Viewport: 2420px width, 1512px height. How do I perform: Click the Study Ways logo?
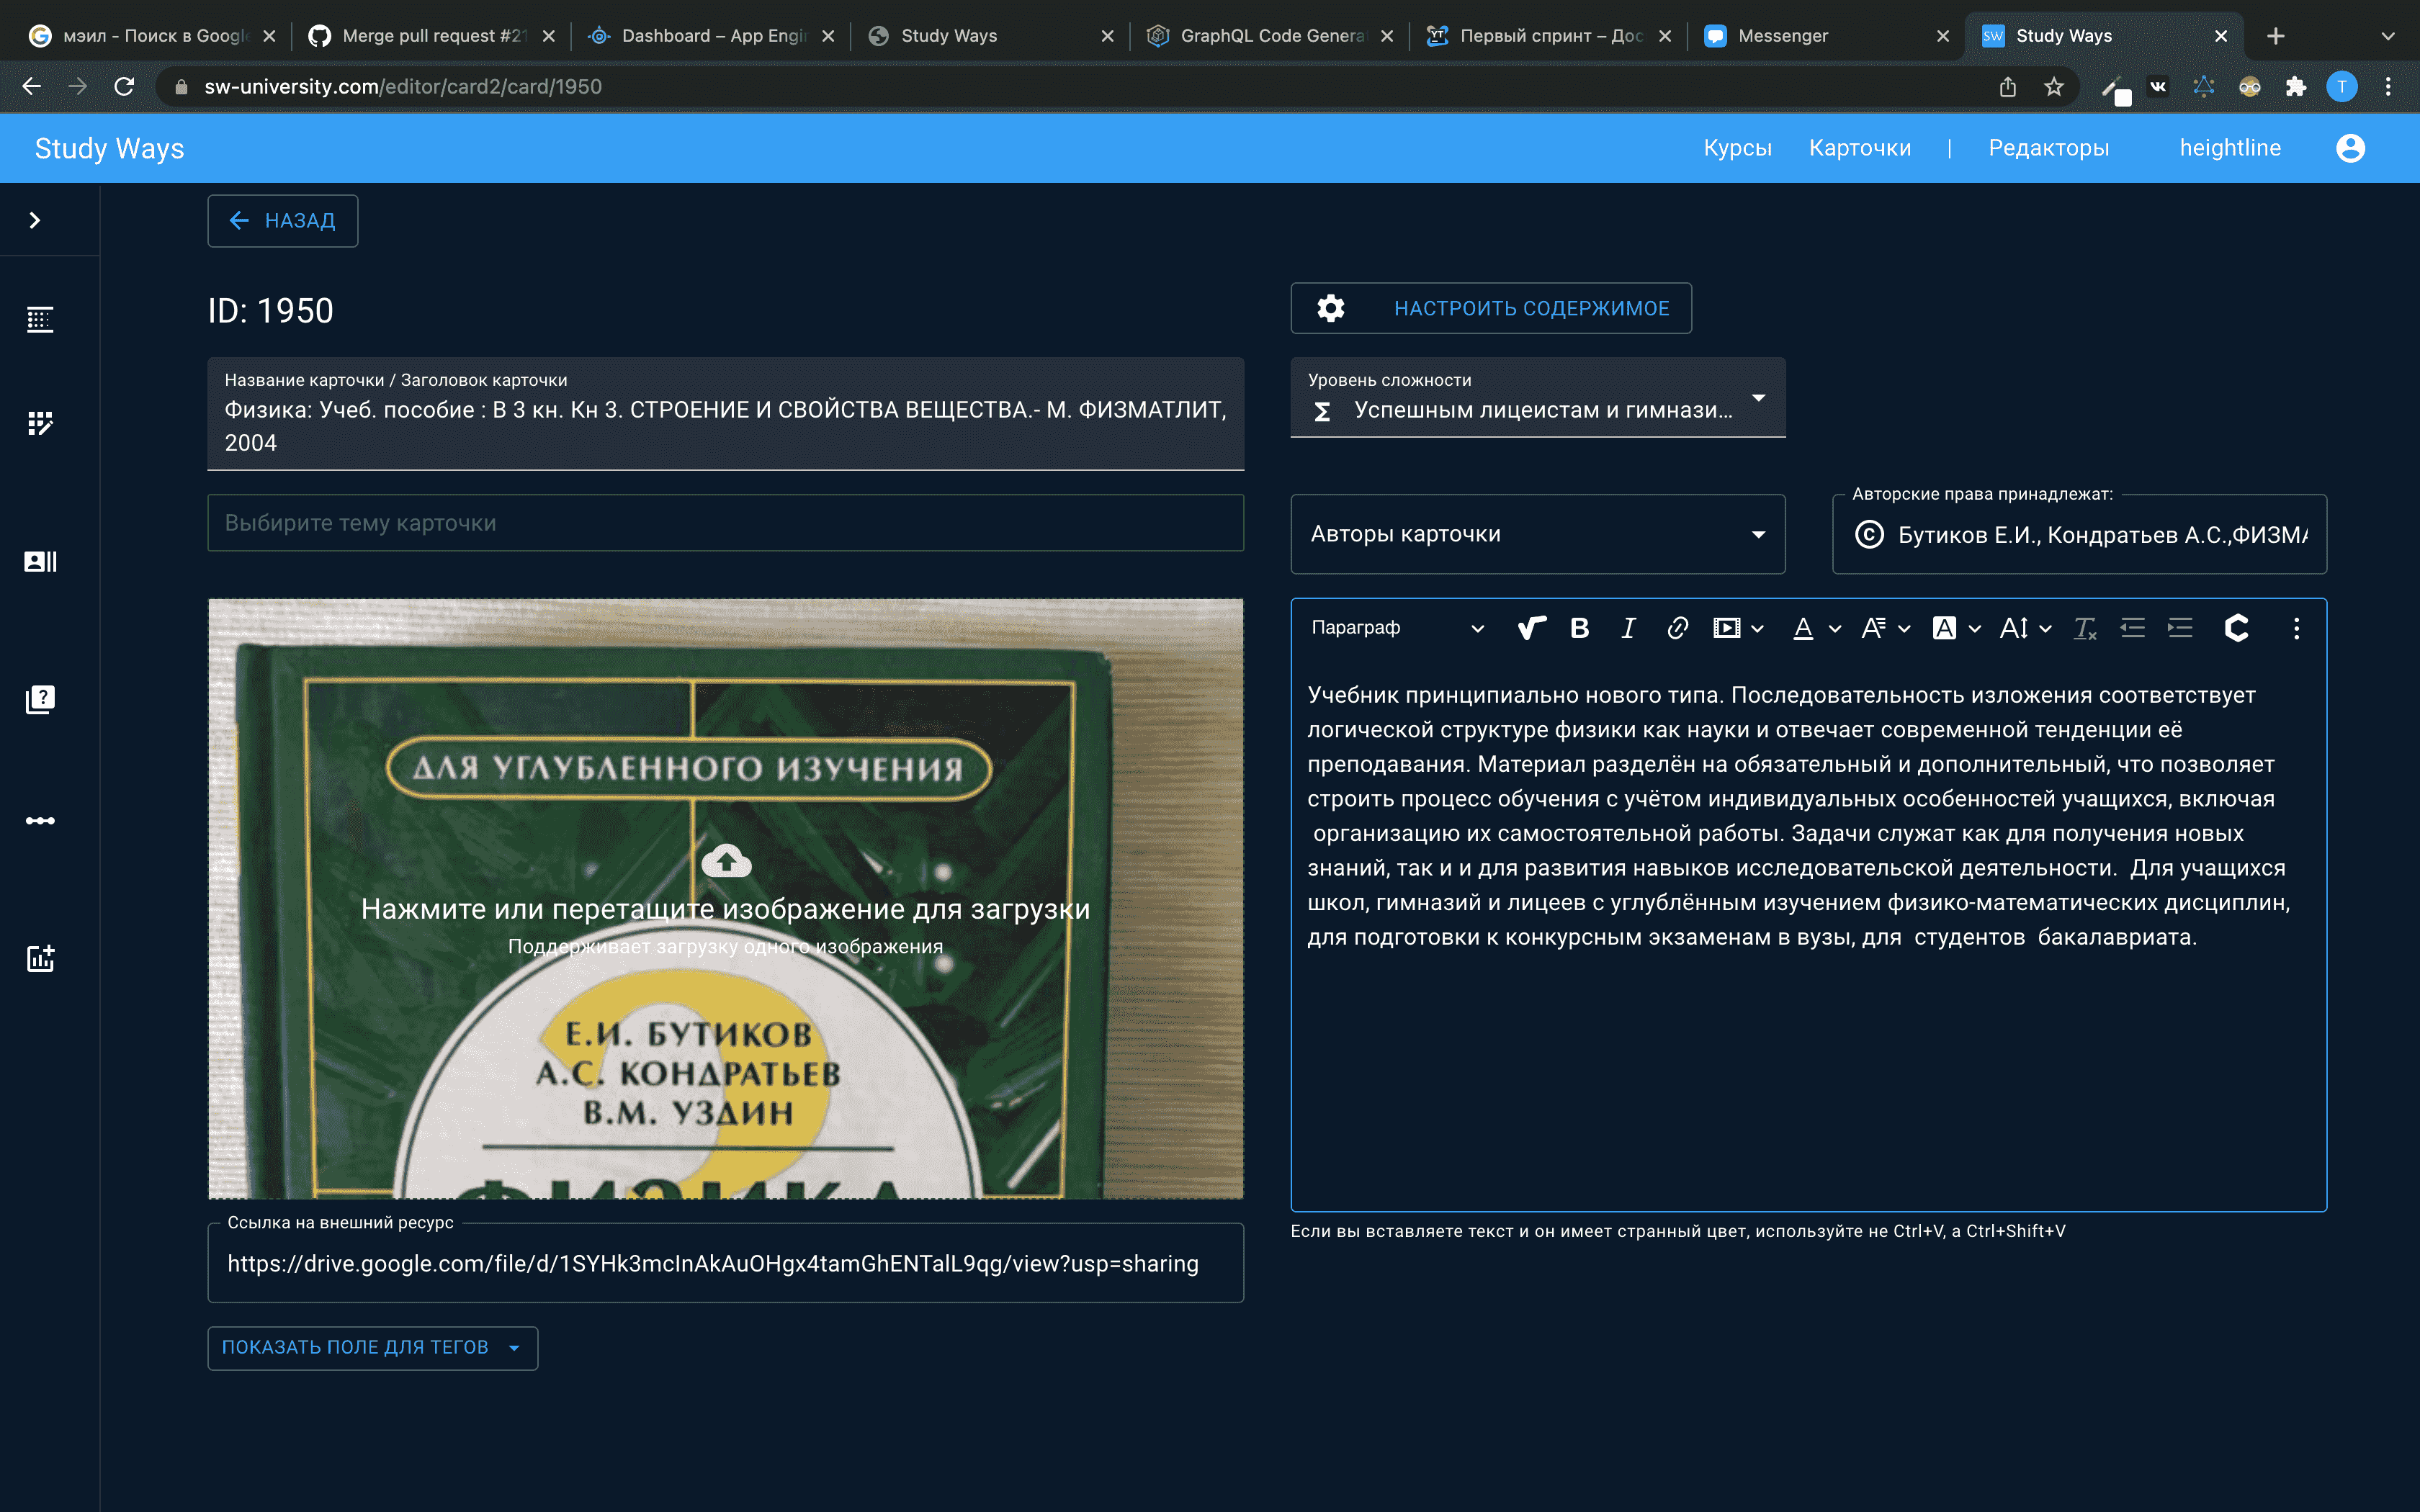[x=109, y=148]
